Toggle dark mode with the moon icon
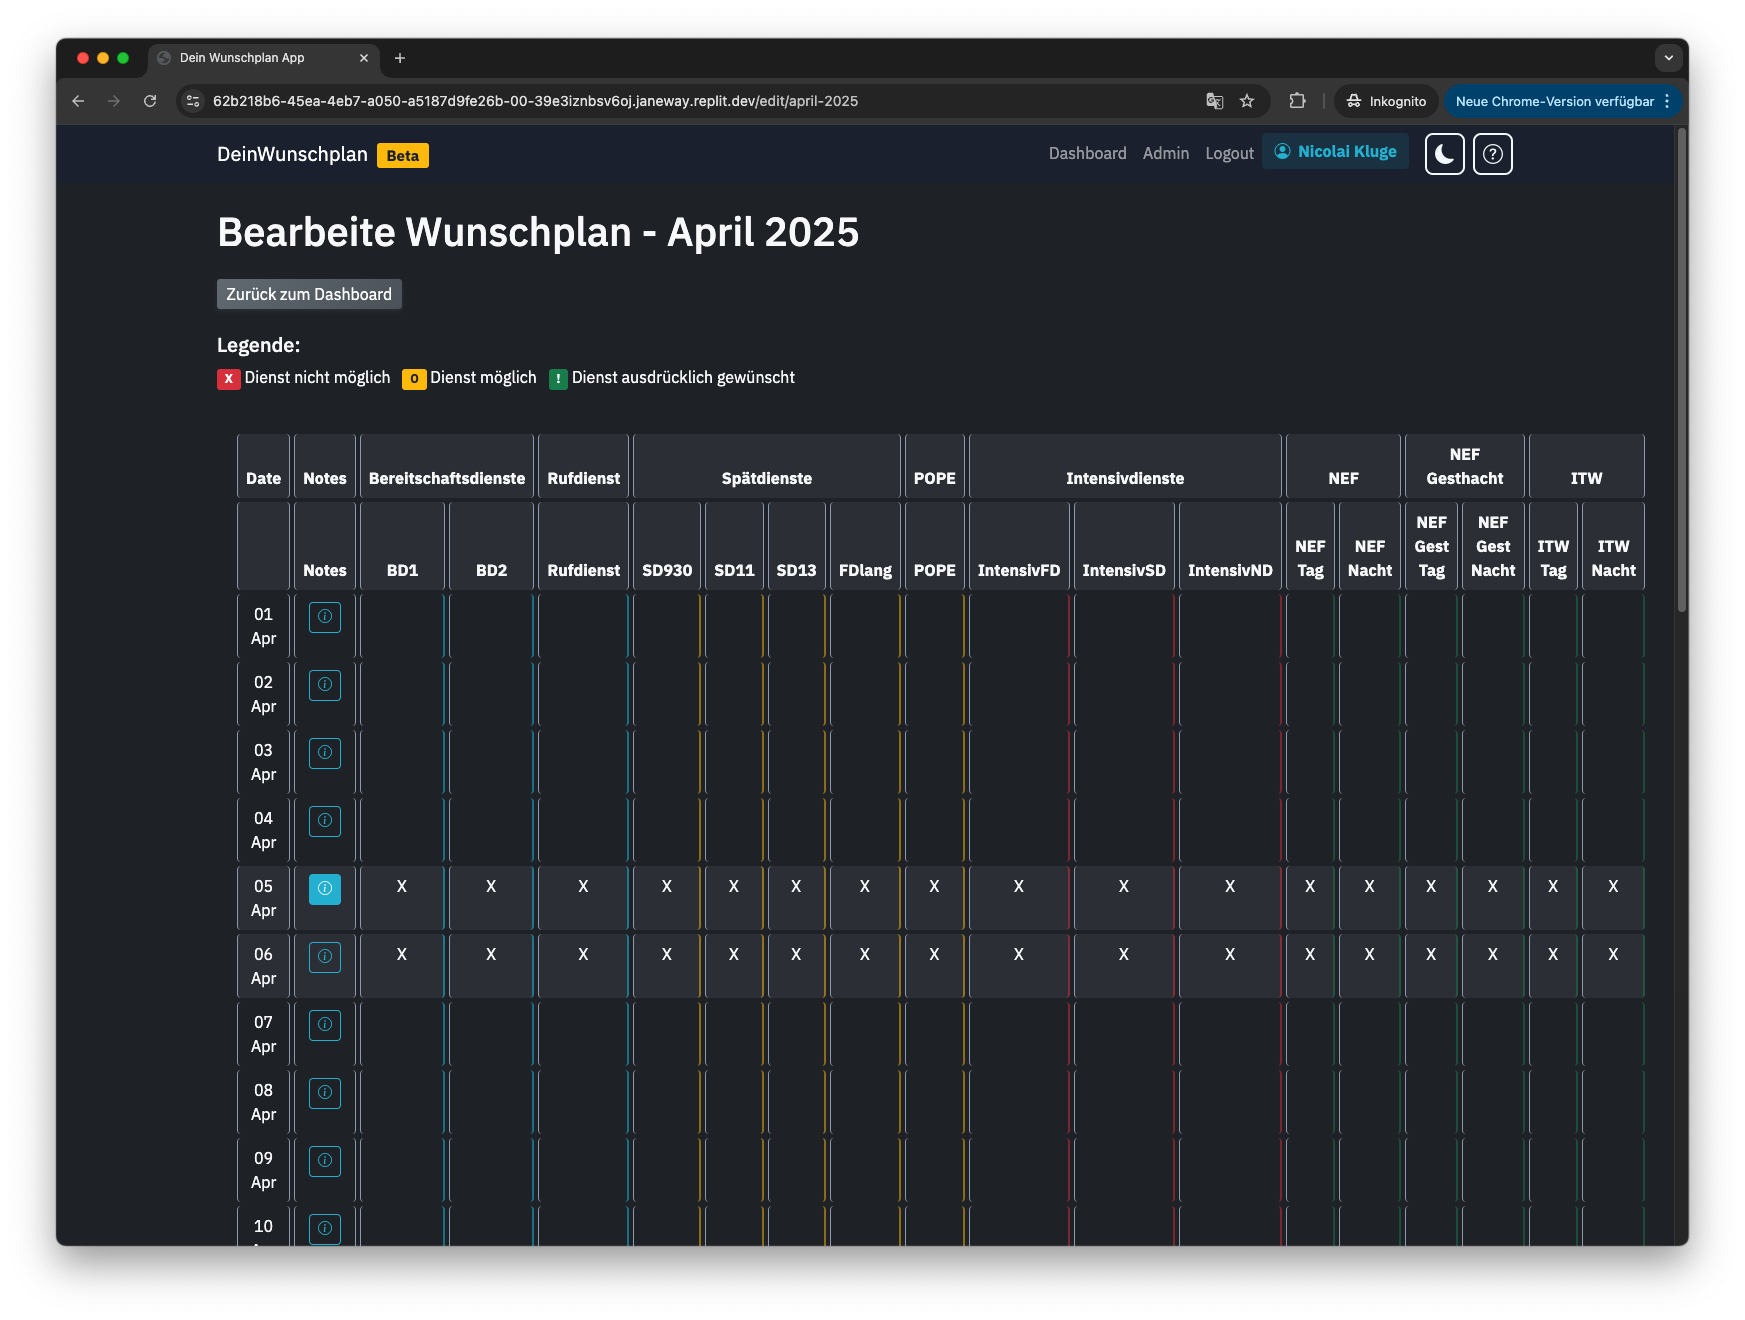Screen dimensions: 1745x1320 [x=1443, y=154]
